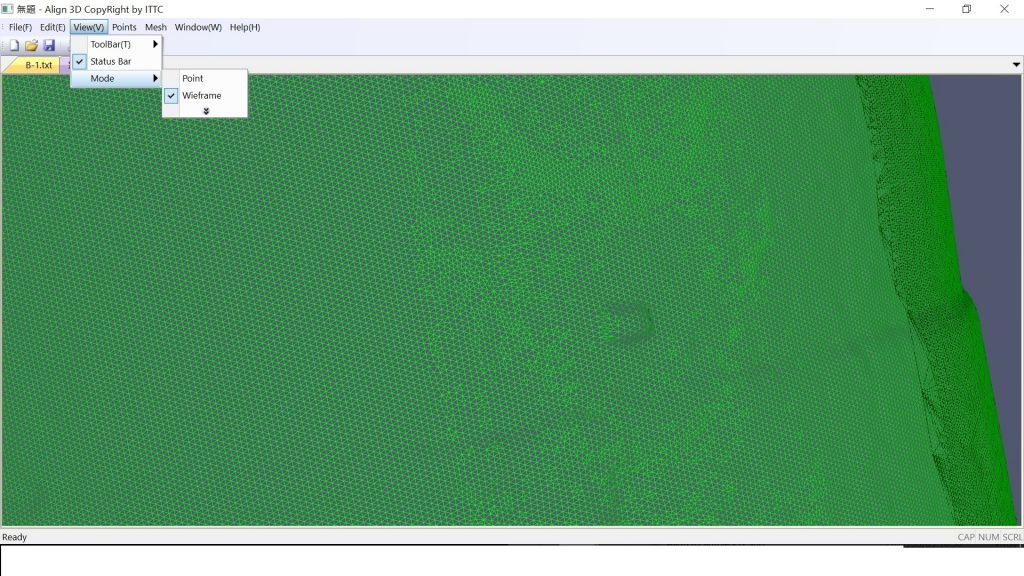Image resolution: width=1024 pixels, height=576 pixels.
Task: Click the Open file folder icon
Action: [x=31, y=45]
